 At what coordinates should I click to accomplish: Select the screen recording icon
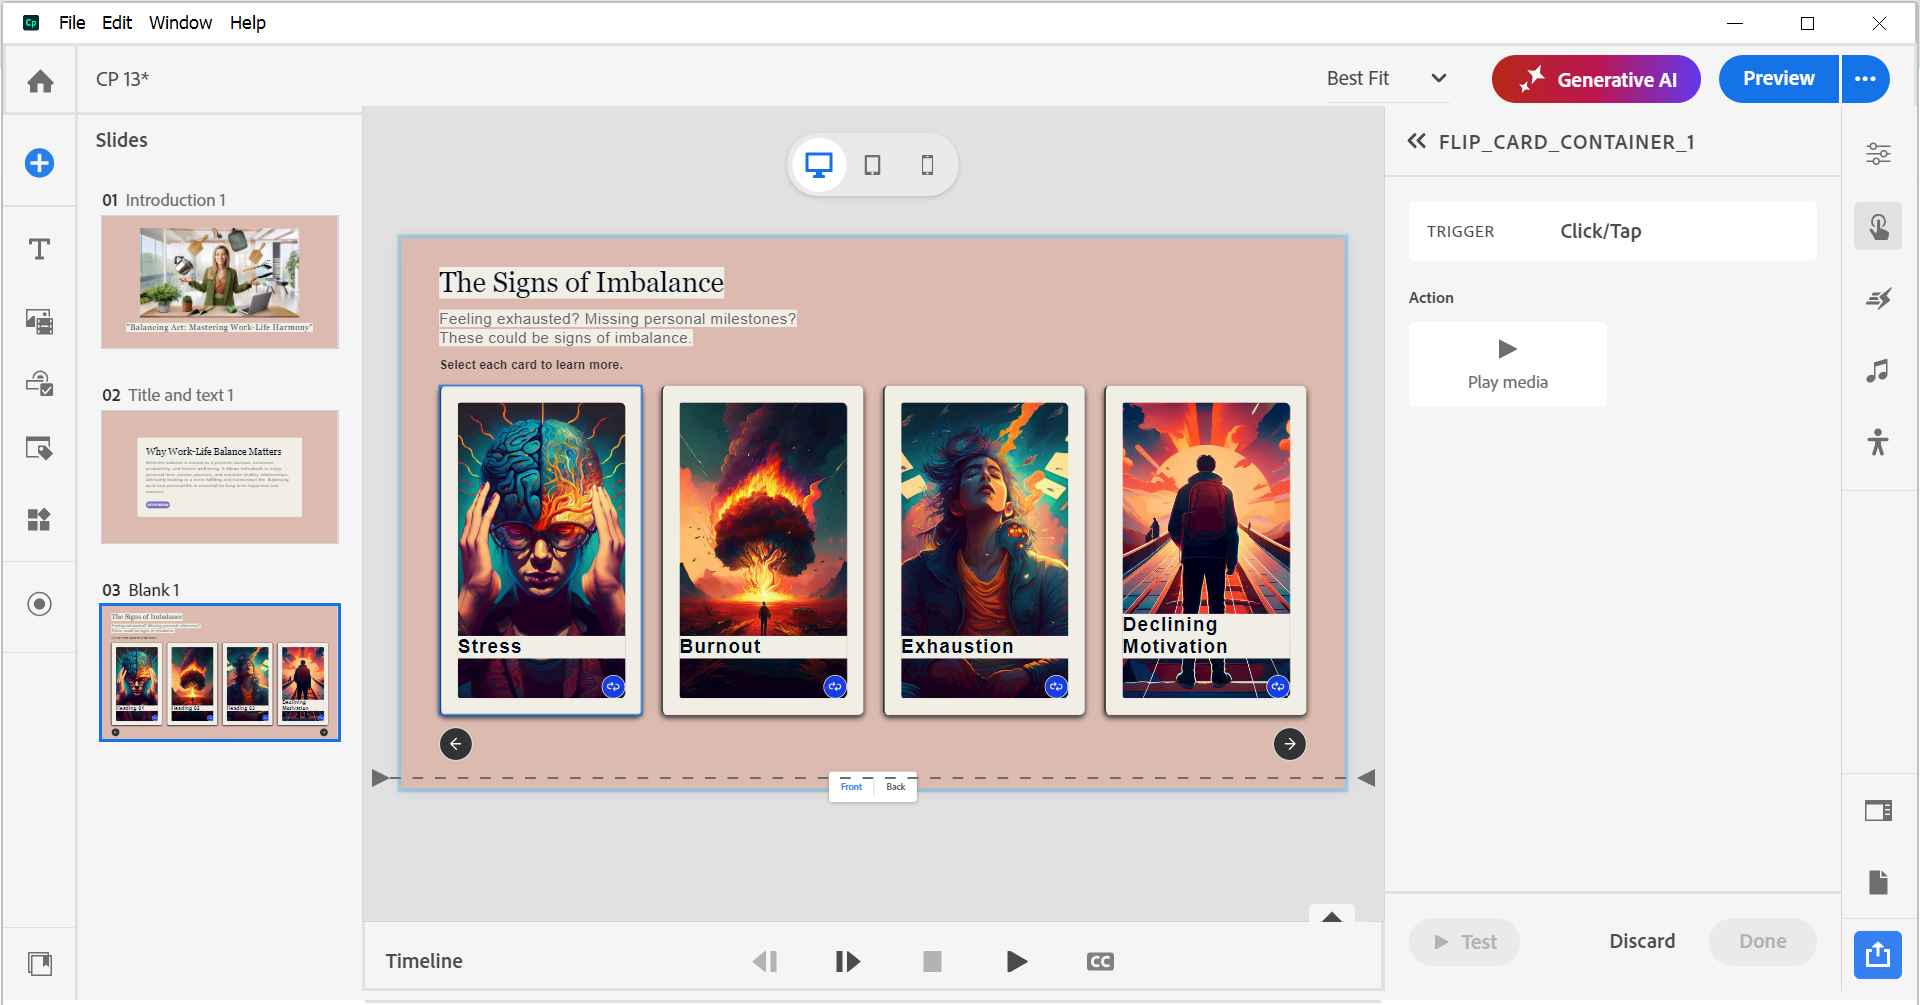(x=39, y=604)
